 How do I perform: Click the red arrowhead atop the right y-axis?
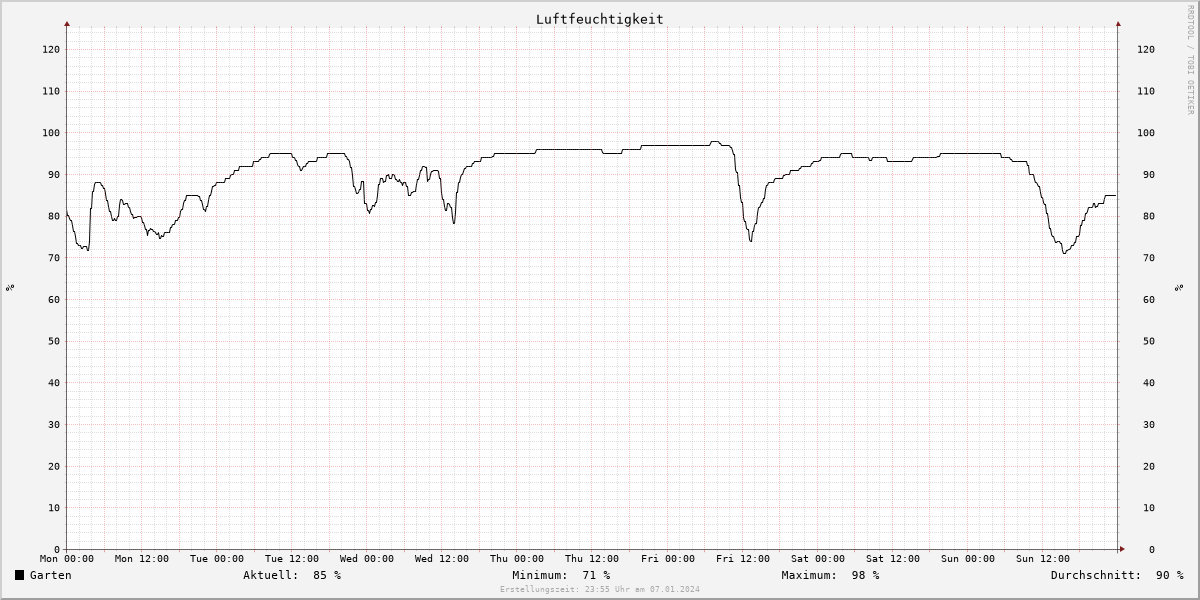1117,23
